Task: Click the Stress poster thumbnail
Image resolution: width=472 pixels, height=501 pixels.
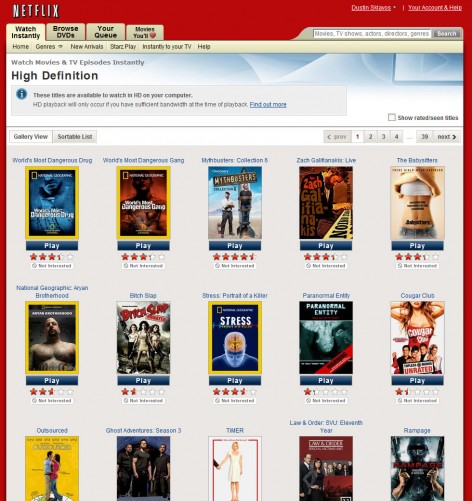Action: point(235,338)
